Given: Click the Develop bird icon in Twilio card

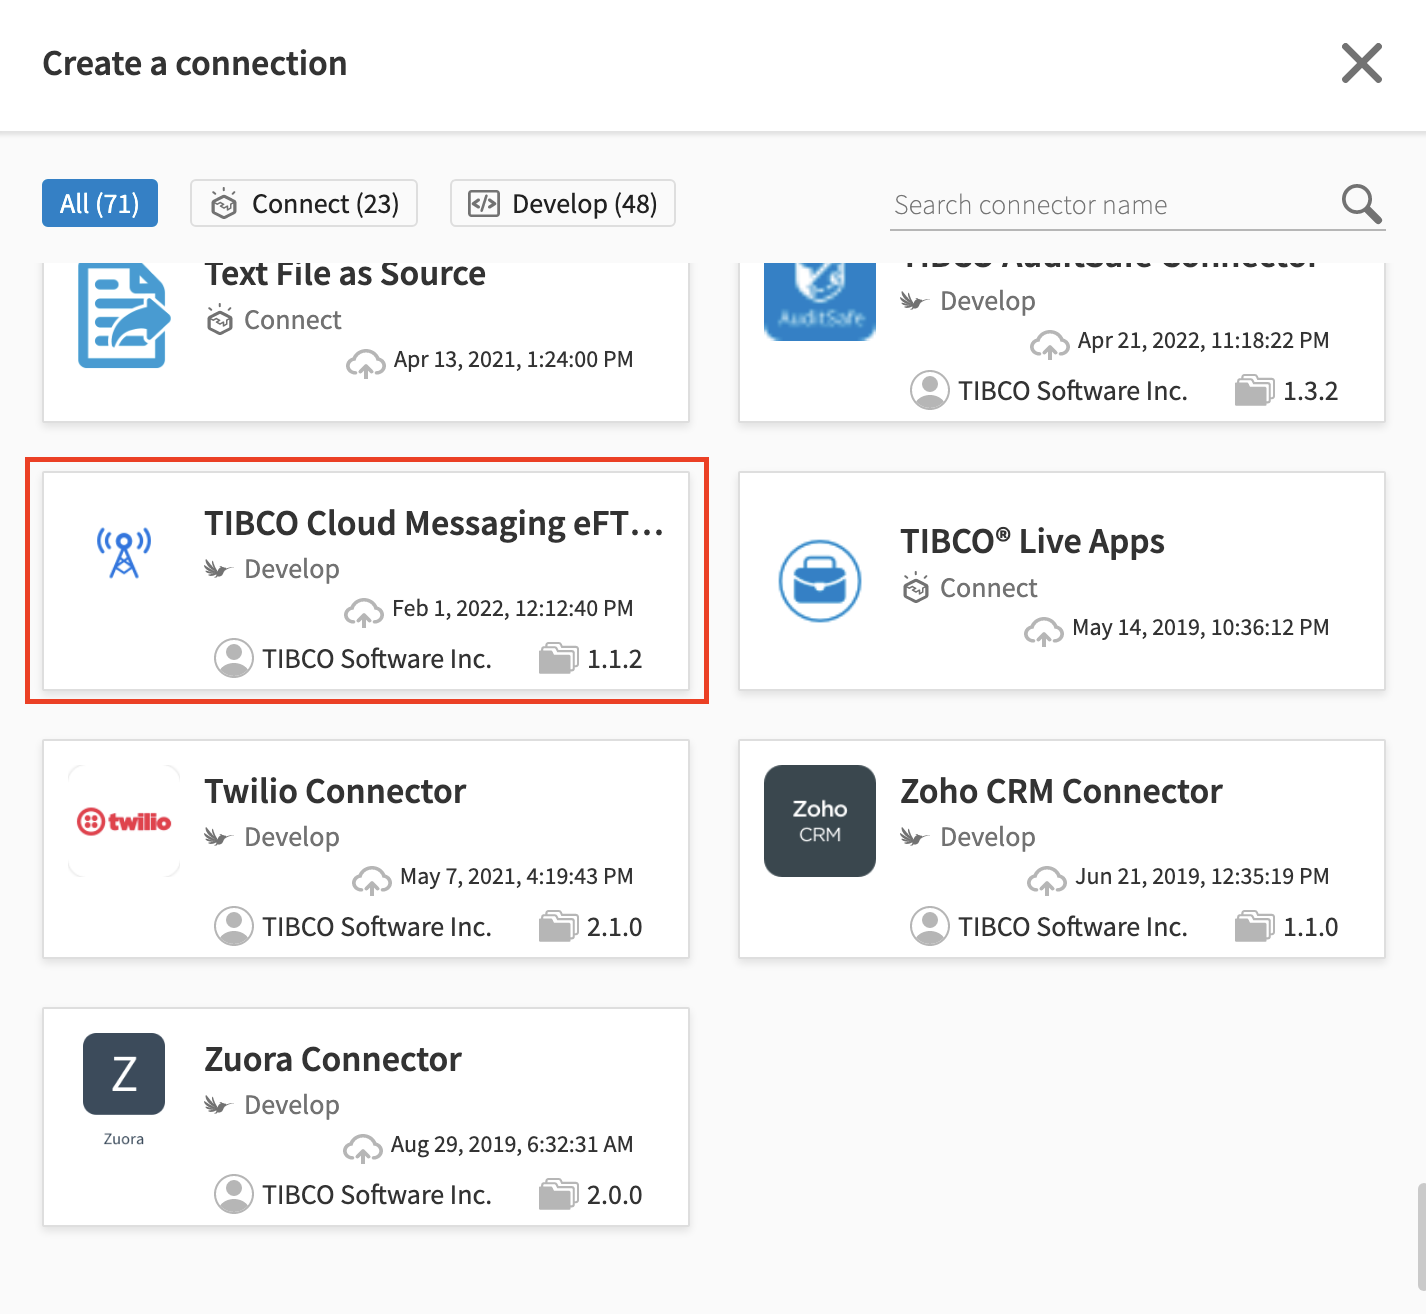Looking at the screenshot, I should pos(218,836).
